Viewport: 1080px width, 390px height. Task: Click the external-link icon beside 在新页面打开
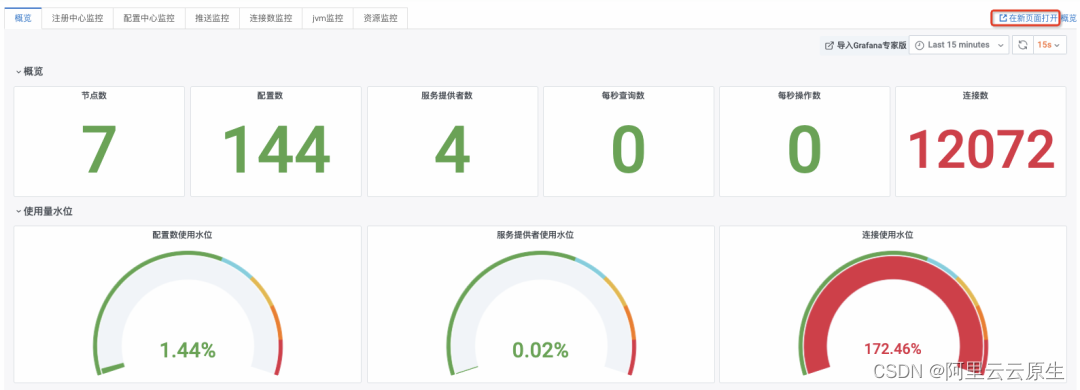[1003, 19]
